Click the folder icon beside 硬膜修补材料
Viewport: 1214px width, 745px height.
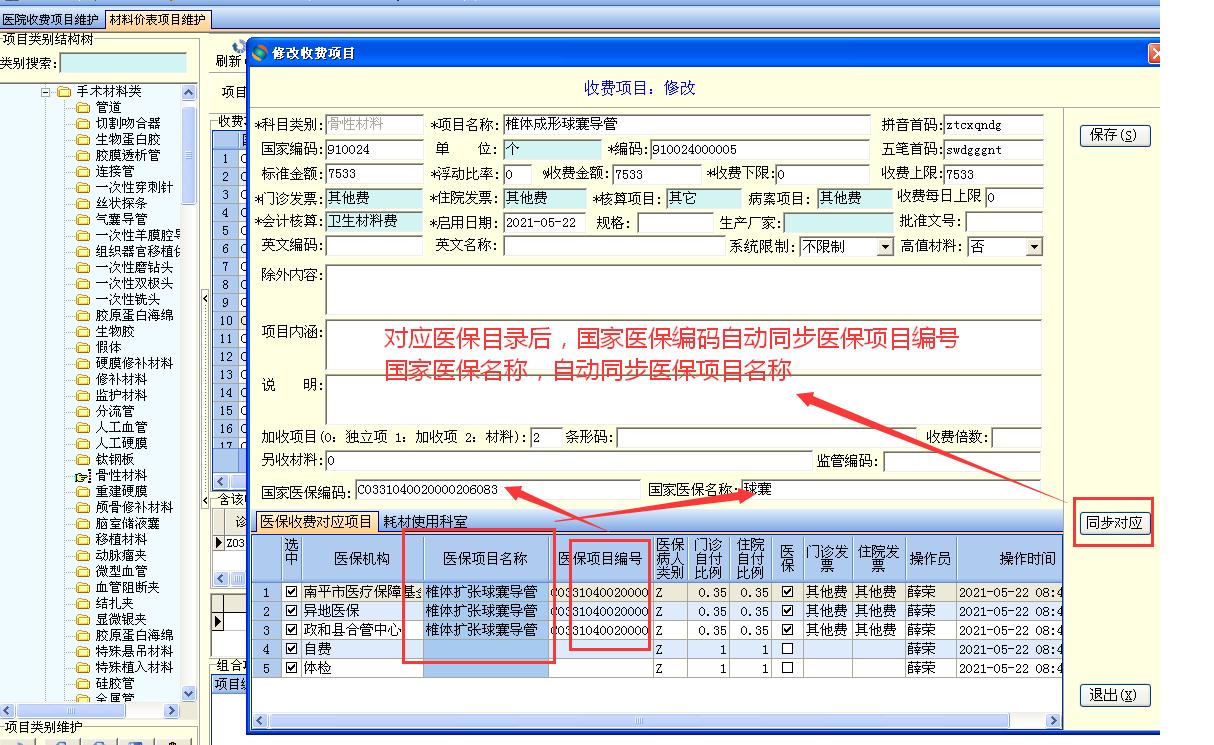(x=83, y=364)
